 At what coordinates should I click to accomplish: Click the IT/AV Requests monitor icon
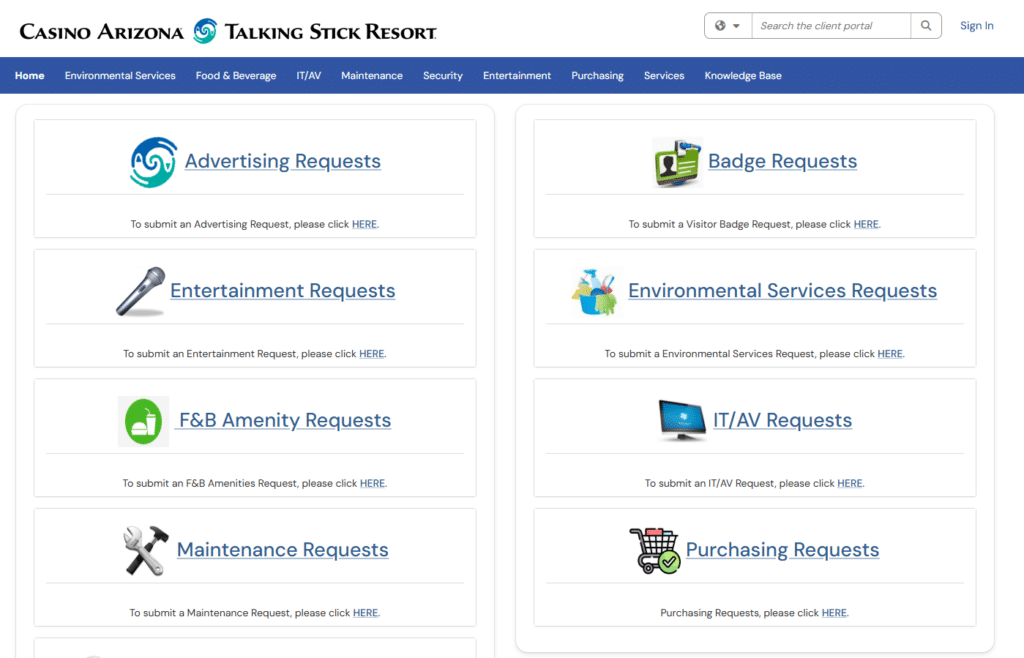pos(682,420)
